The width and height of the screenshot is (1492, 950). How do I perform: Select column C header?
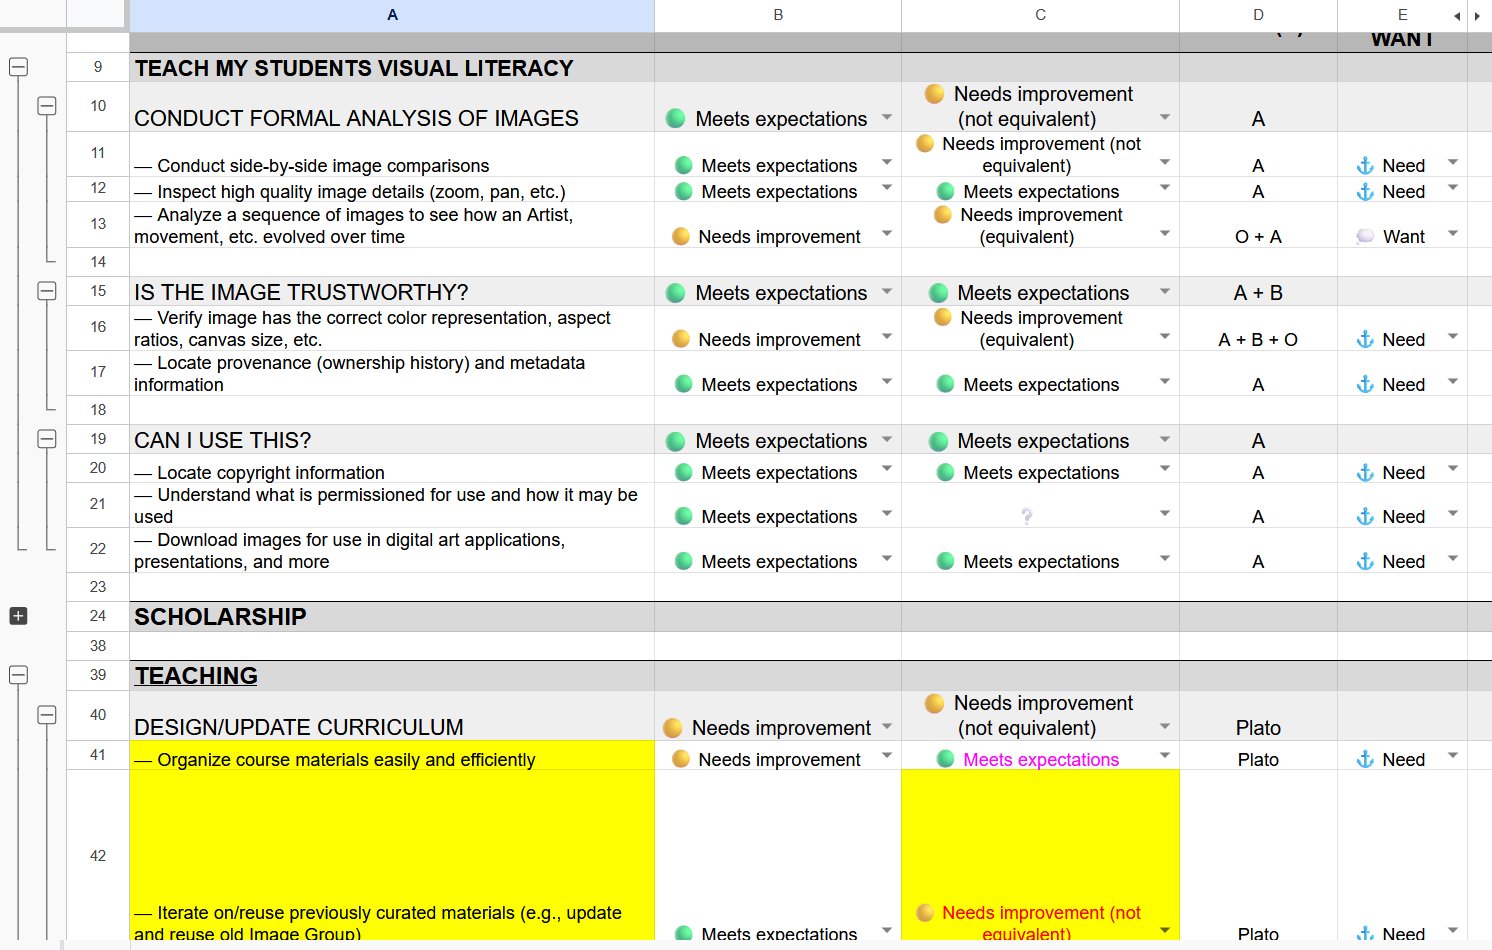pos(1040,15)
